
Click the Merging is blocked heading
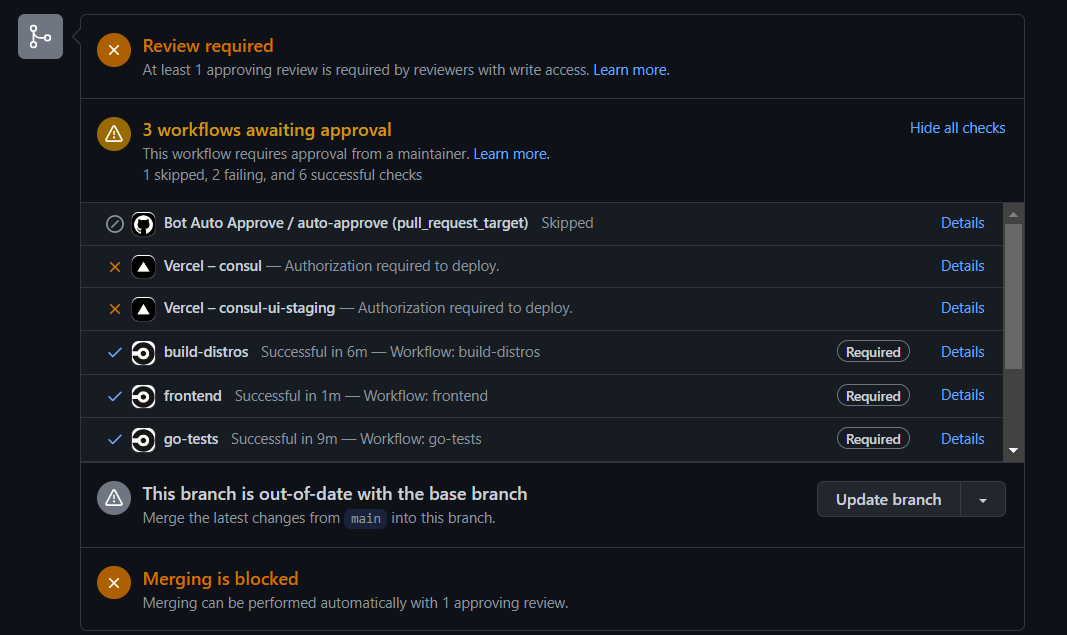click(x=220, y=579)
